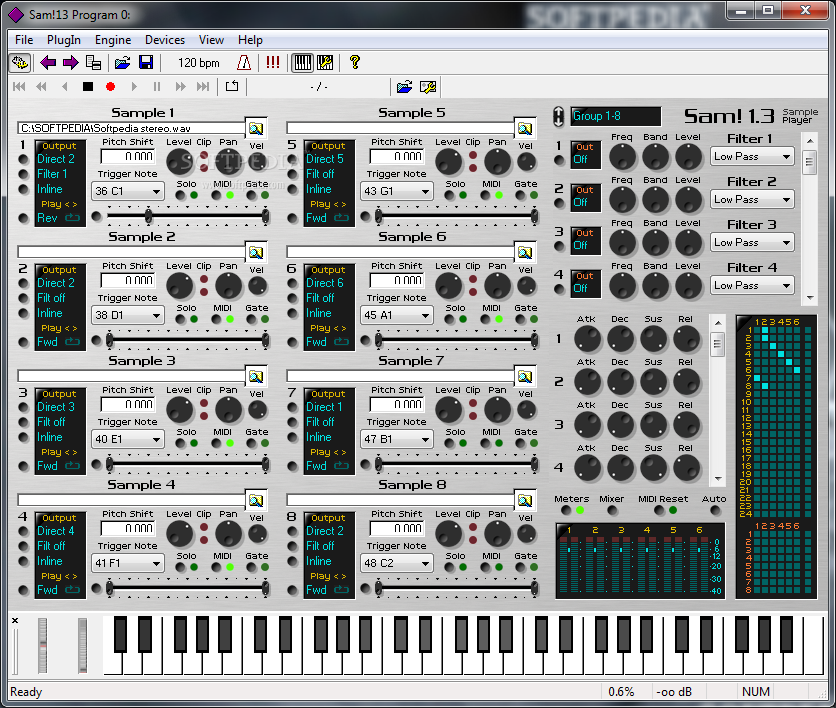
Task: Click Sample 1 Rev playback direction
Action: point(47,218)
